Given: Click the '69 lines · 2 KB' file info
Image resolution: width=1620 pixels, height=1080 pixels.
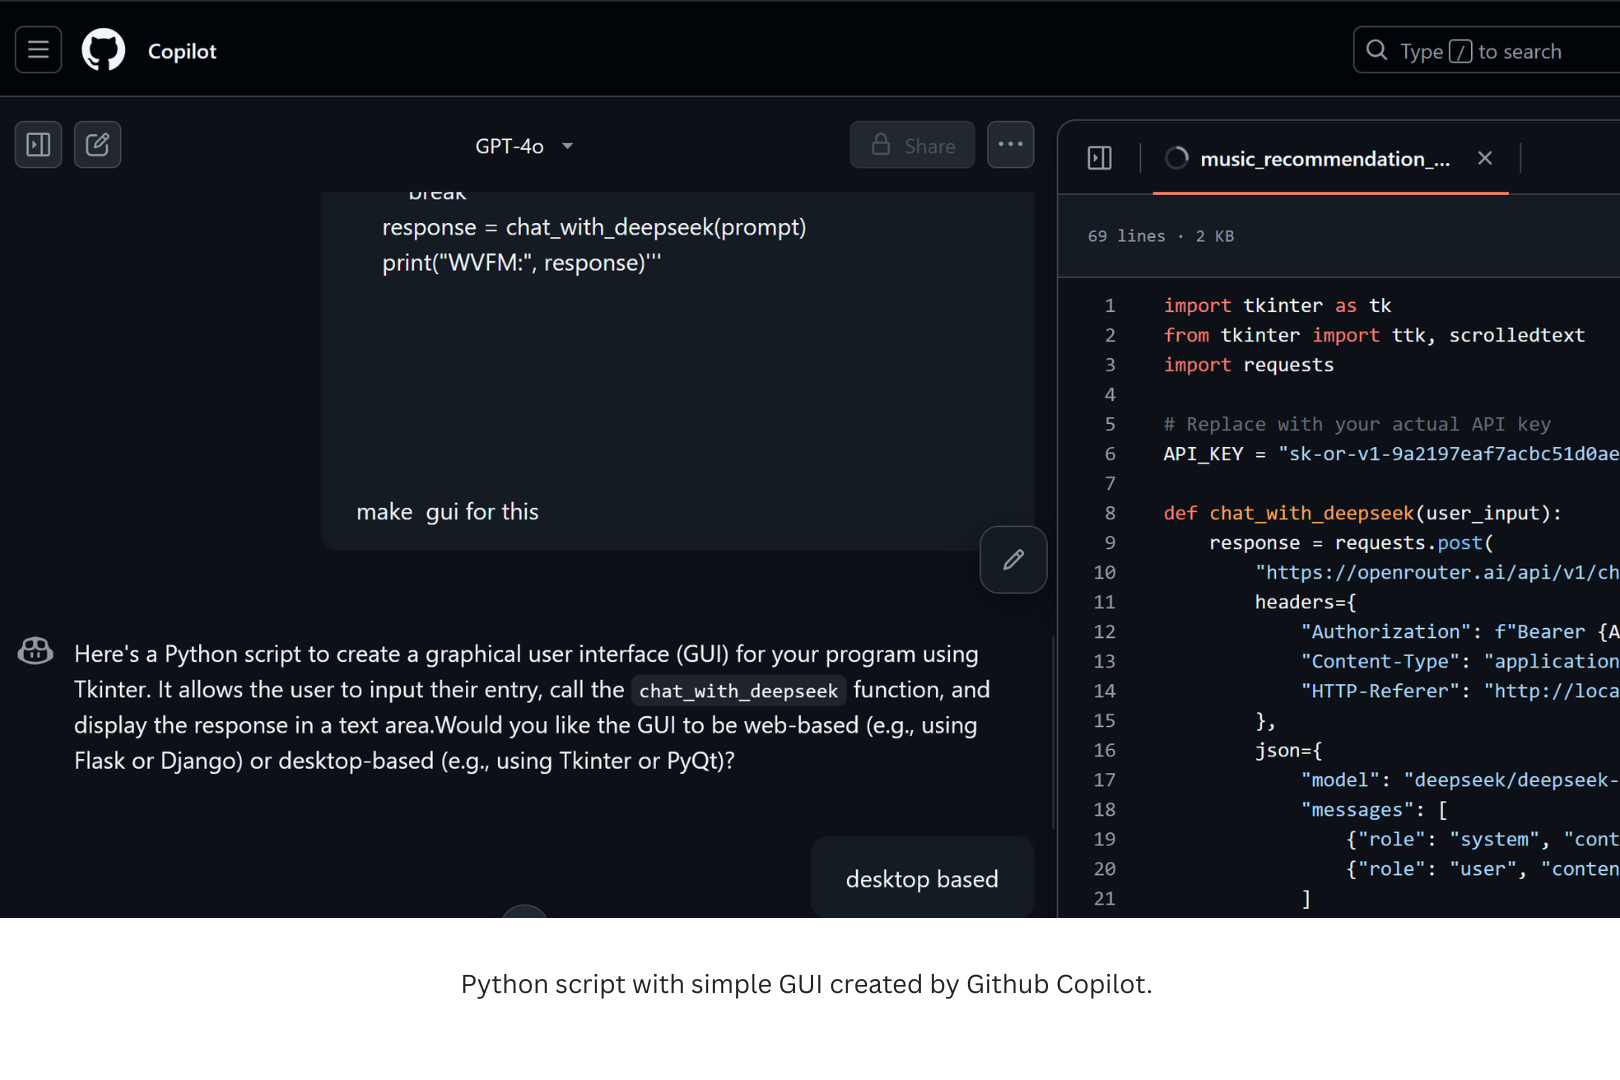Looking at the screenshot, I should pos(1160,236).
